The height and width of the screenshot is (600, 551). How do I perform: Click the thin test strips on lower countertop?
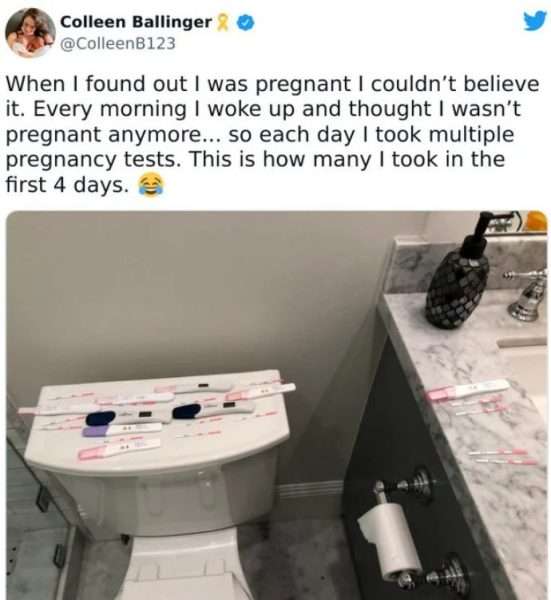502,457
